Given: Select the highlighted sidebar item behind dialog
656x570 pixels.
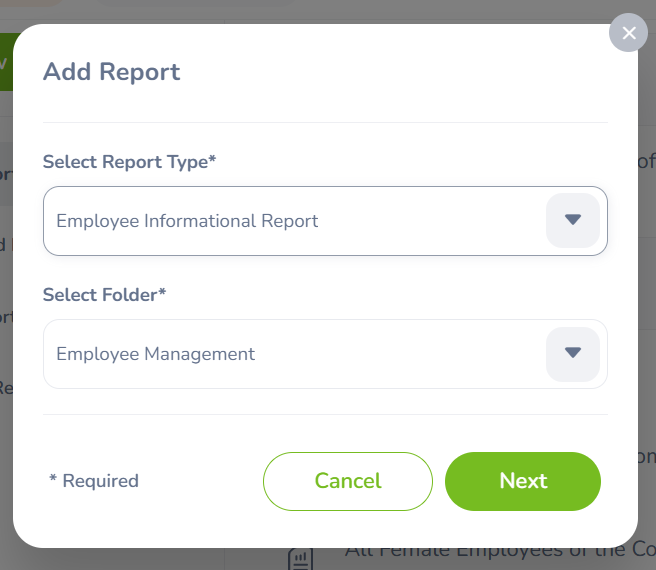Looking at the screenshot, I should [5, 173].
